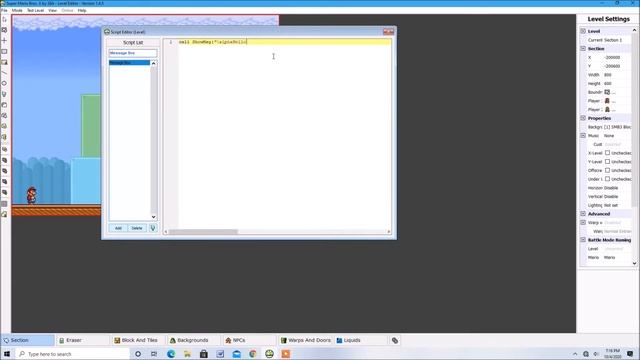Toggle the Under Water checkbox
Screen dimensions: 640x360
click(607, 179)
